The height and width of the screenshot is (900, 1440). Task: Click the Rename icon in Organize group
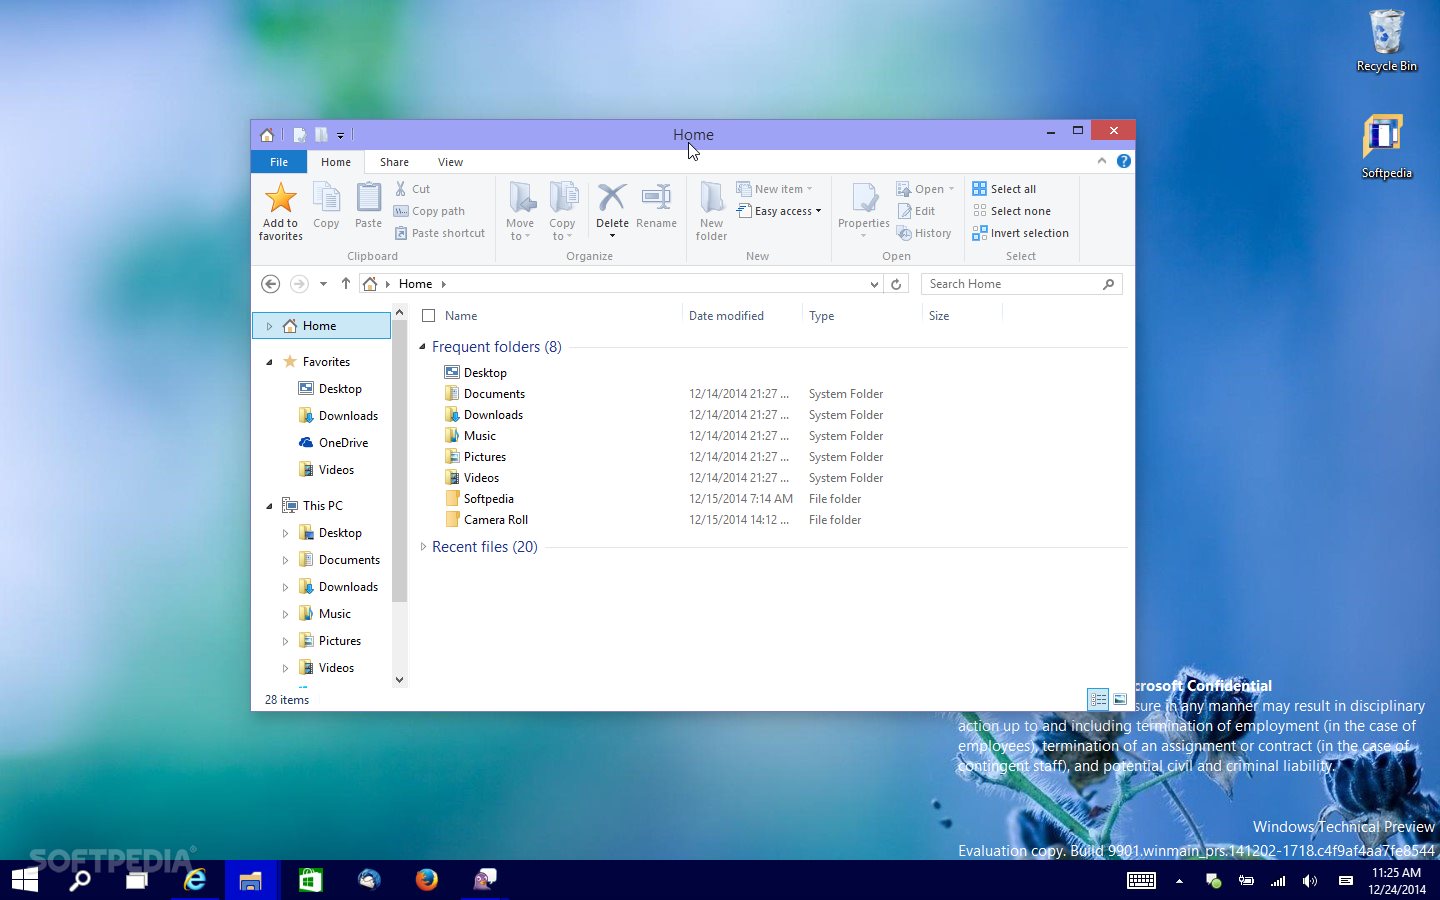(656, 198)
